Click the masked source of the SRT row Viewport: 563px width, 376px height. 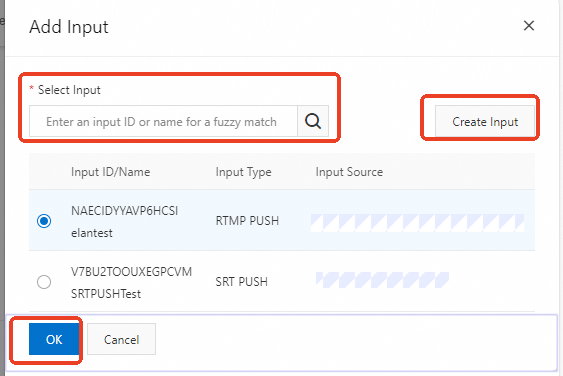pos(382,280)
